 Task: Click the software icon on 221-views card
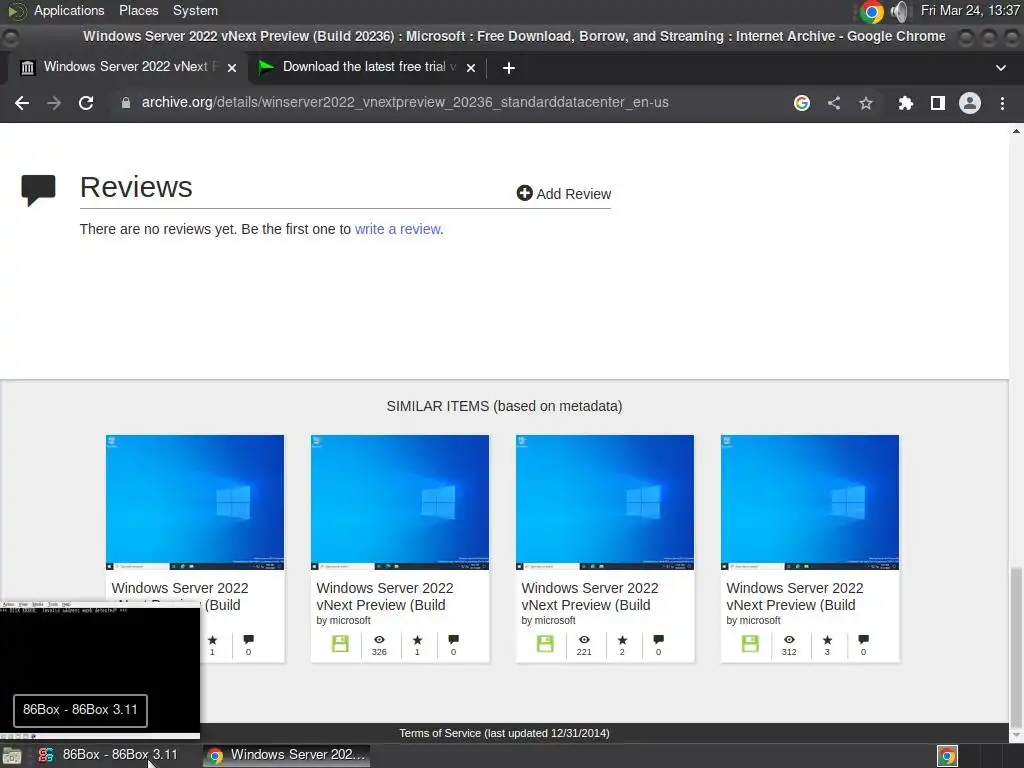(545, 644)
